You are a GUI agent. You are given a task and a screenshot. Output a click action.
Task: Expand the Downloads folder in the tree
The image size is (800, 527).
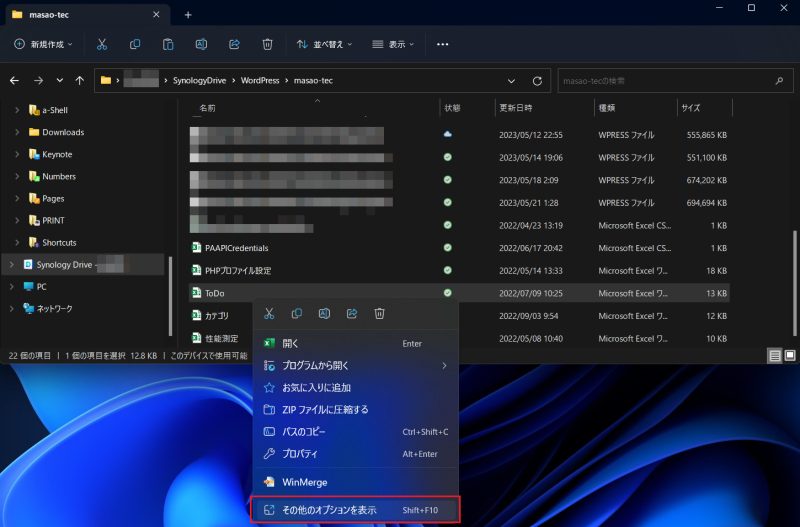coord(17,132)
